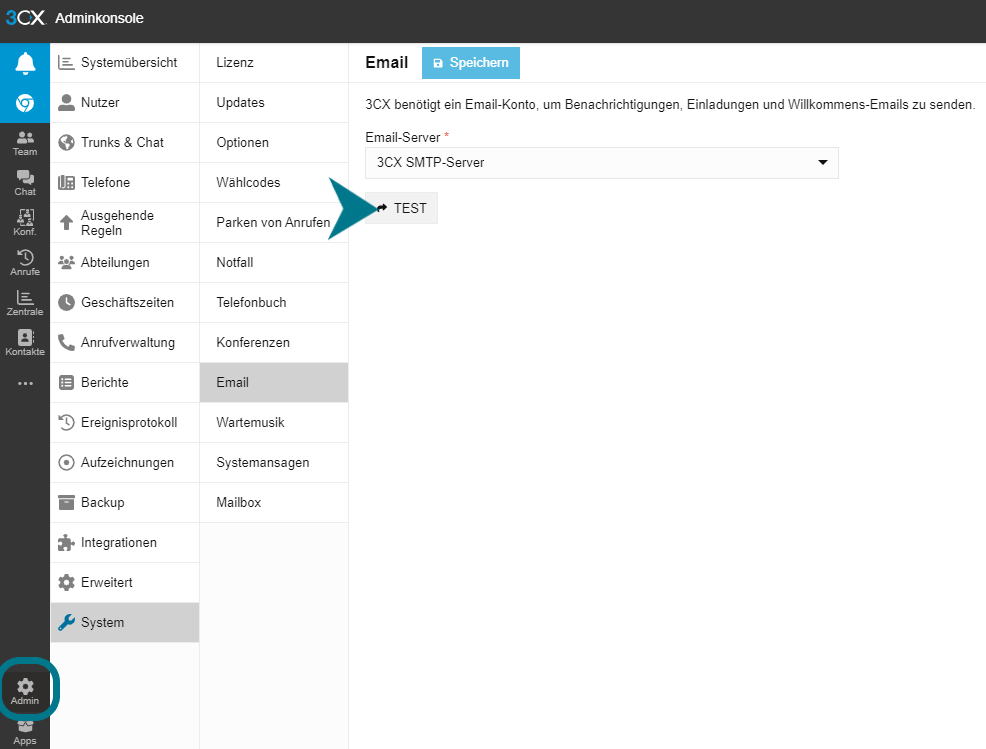Open the Kontakte contacts icon
This screenshot has height=749, width=986.
[25, 343]
